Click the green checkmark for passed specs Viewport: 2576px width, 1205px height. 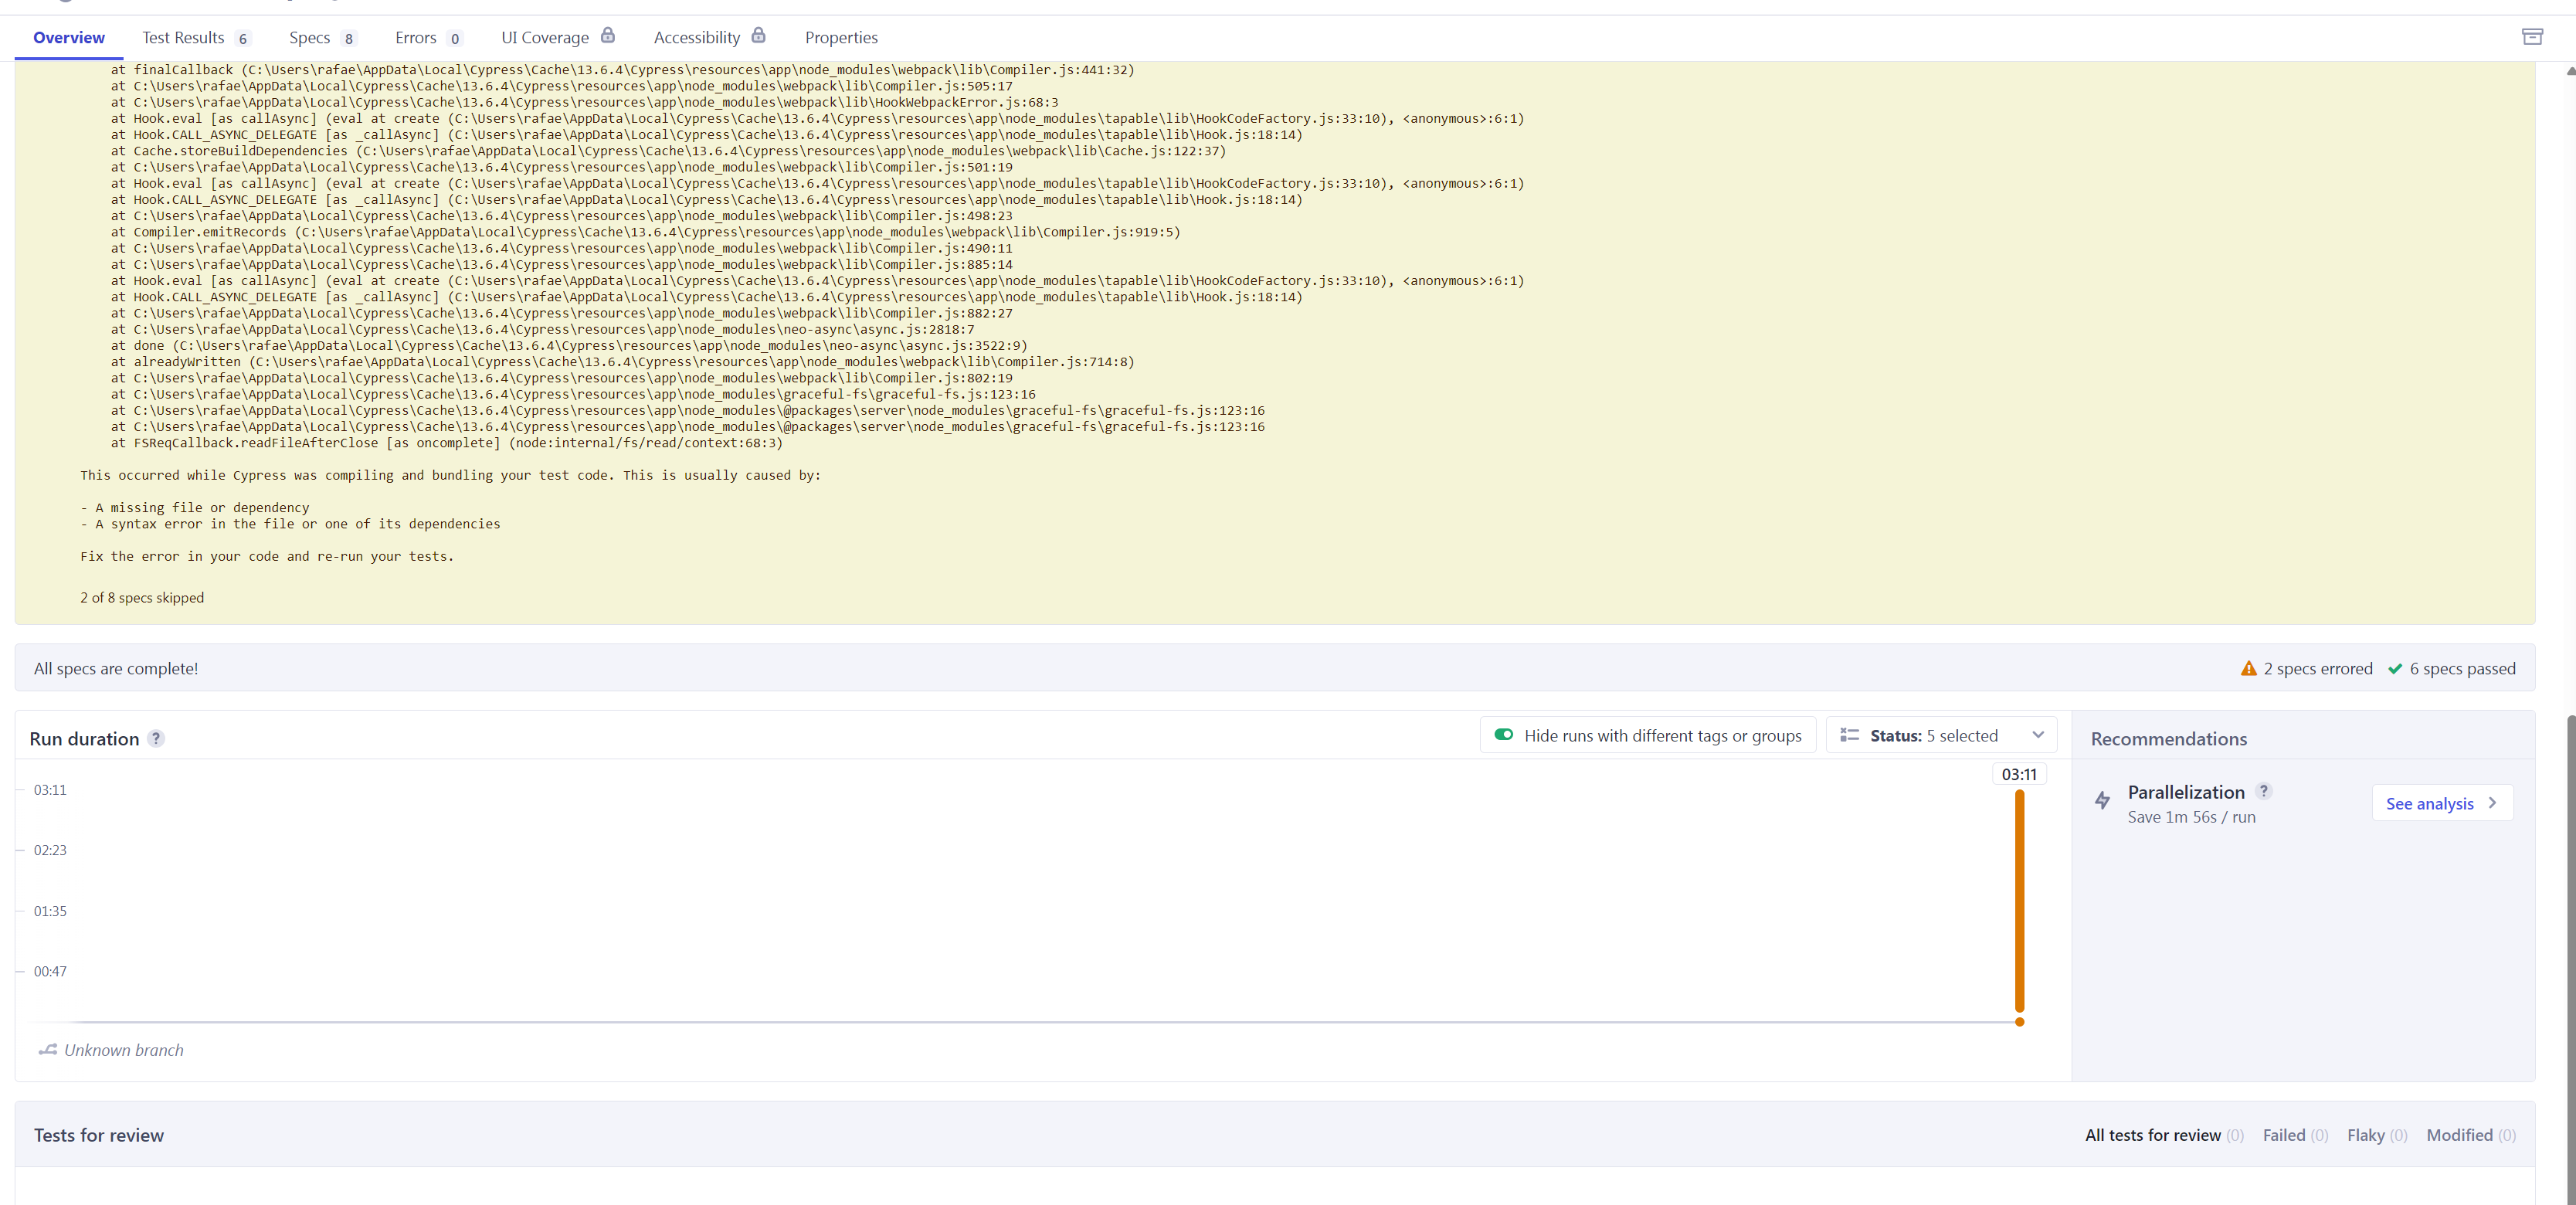coord(2395,669)
